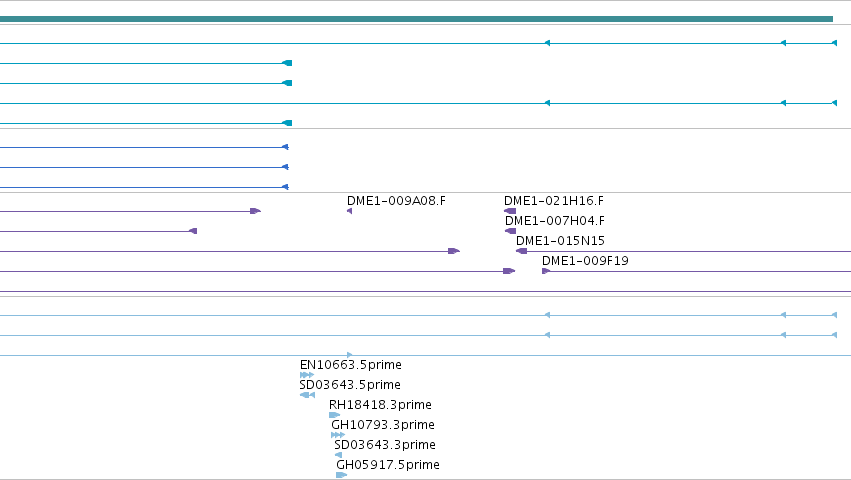
Task: Select the arrow glyph under SD03643.3prime
Action: 338,456
